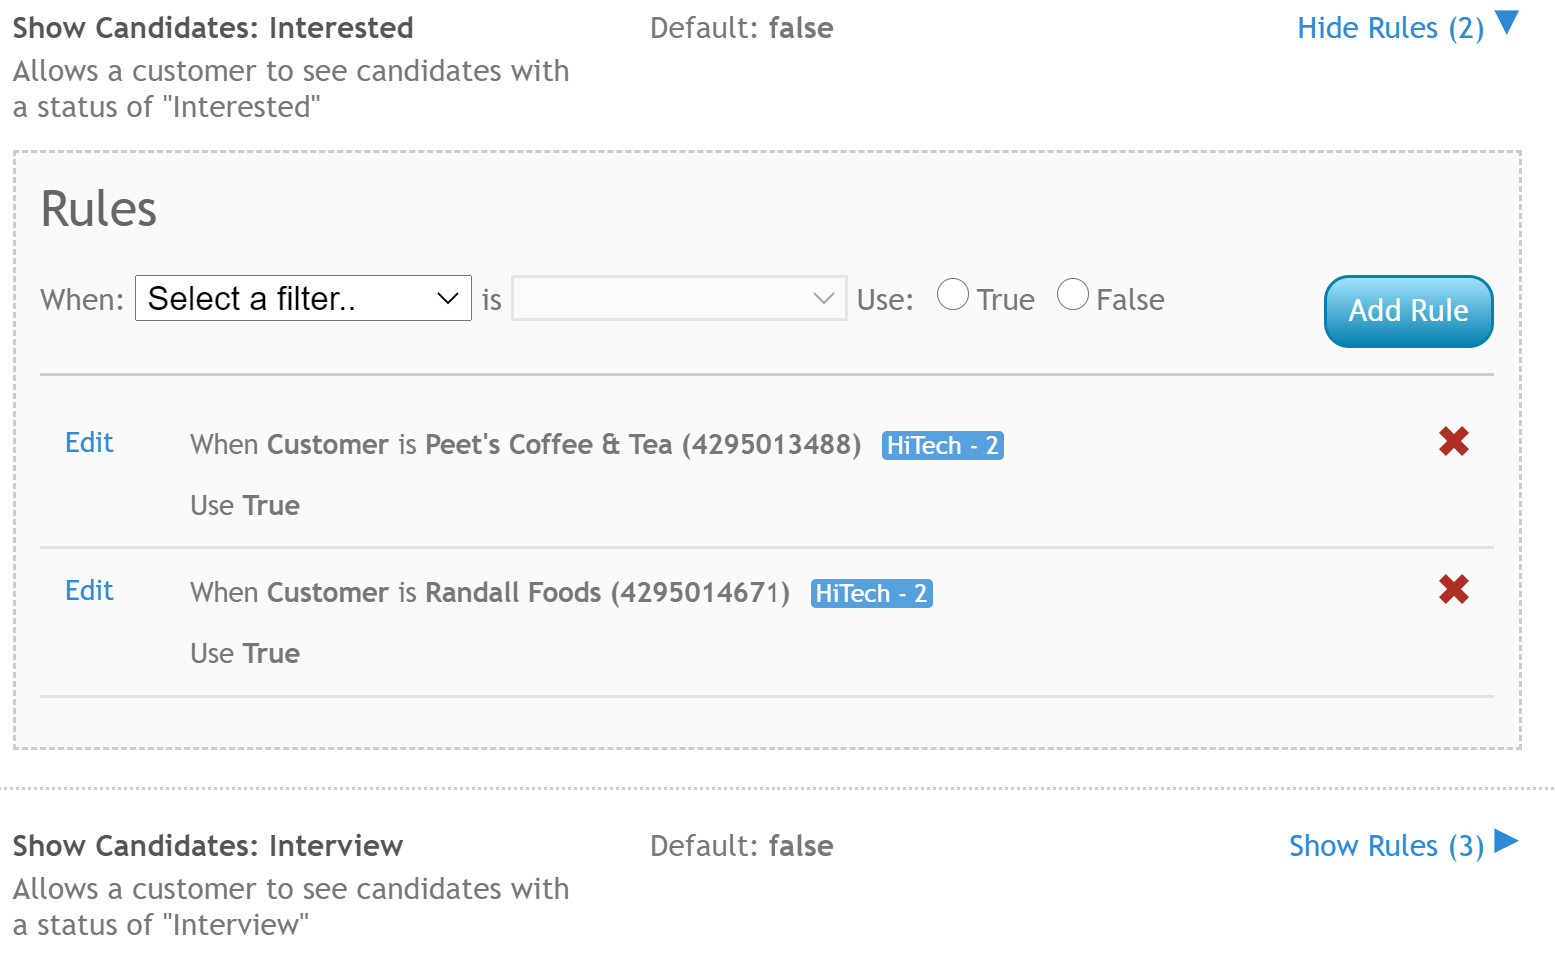Viewport: 1555px width, 967px height.
Task: Click the Show Rules (3) link
Action: tap(1386, 846)
